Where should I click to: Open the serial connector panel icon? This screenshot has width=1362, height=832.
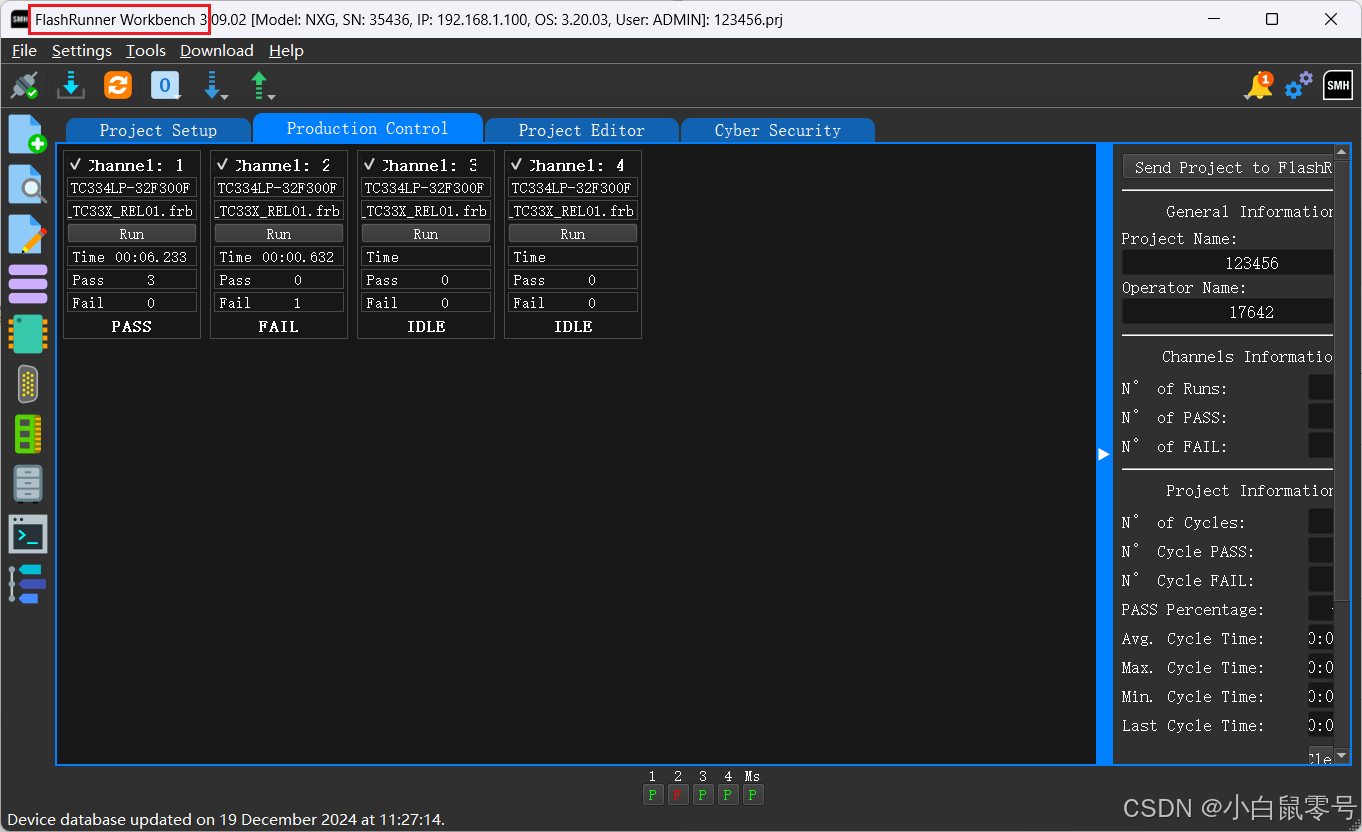tap(27, 384)
